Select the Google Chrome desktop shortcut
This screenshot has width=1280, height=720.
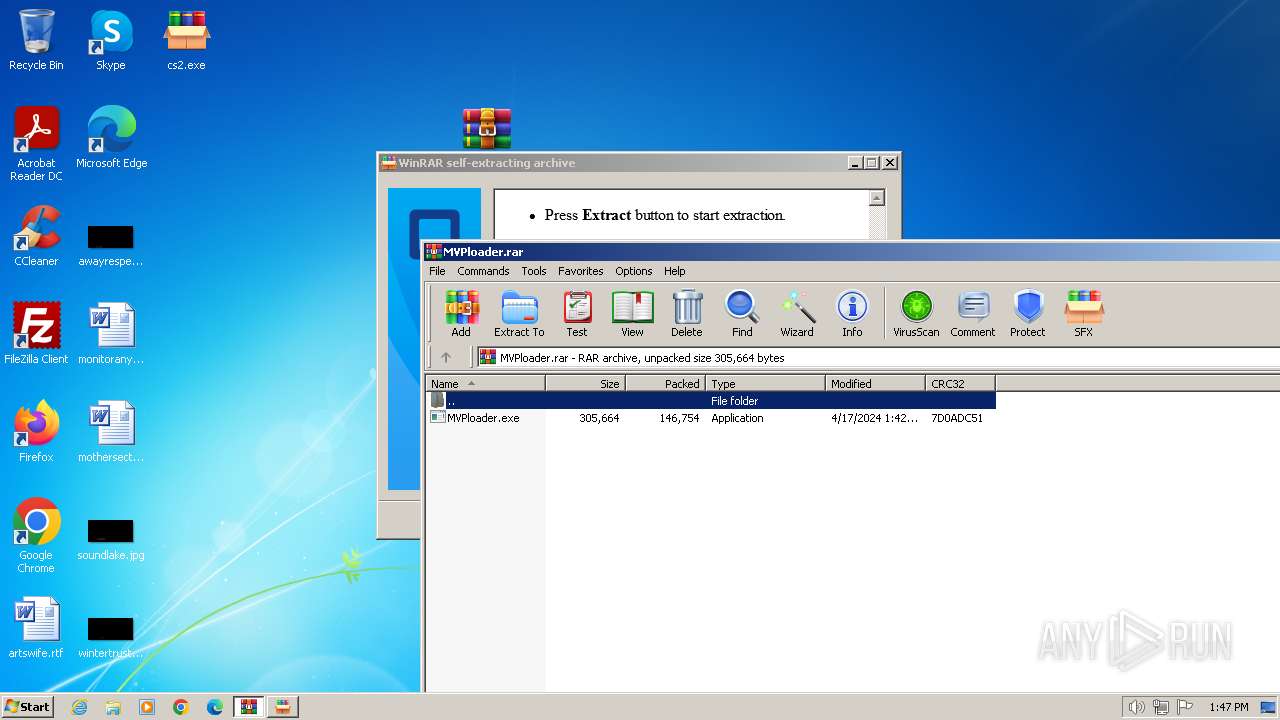point(36,537)
